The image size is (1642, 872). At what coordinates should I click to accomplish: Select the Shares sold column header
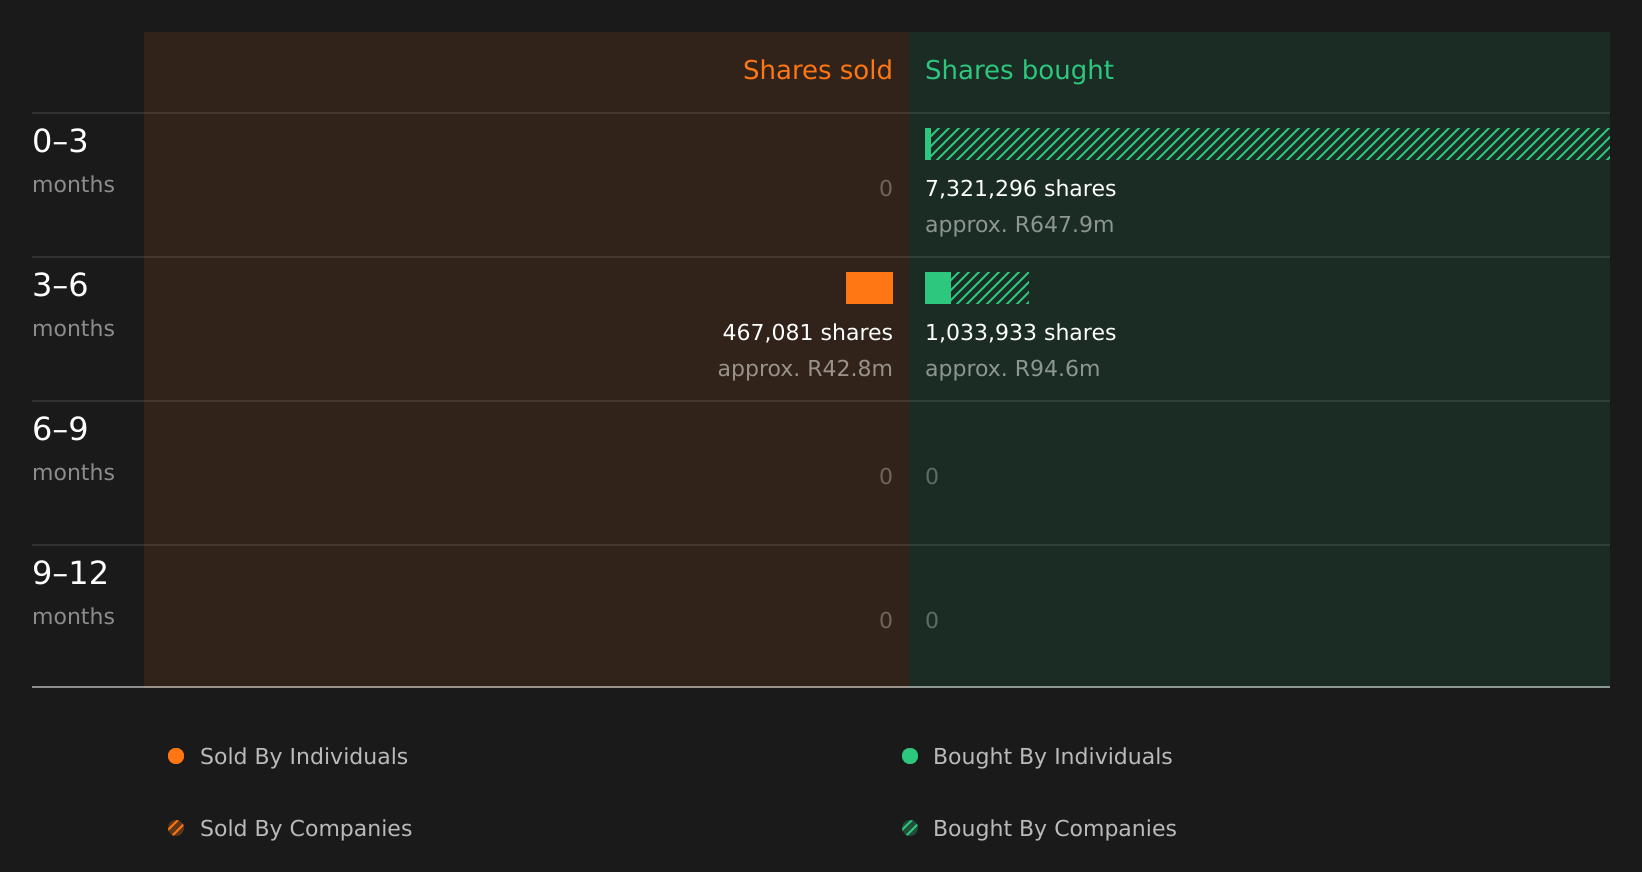pos(817,70)
